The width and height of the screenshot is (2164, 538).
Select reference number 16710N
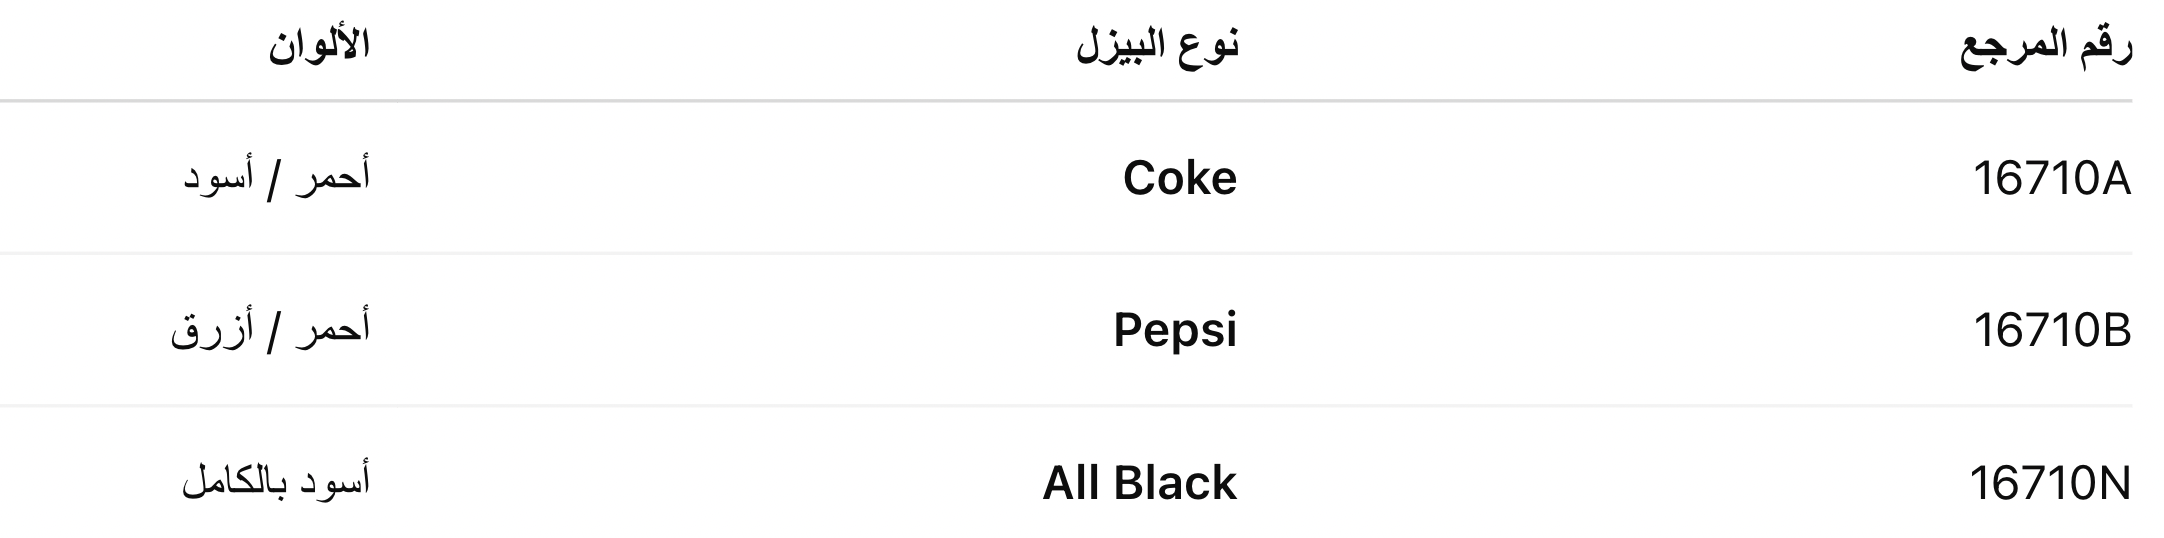coord(2050,484)
